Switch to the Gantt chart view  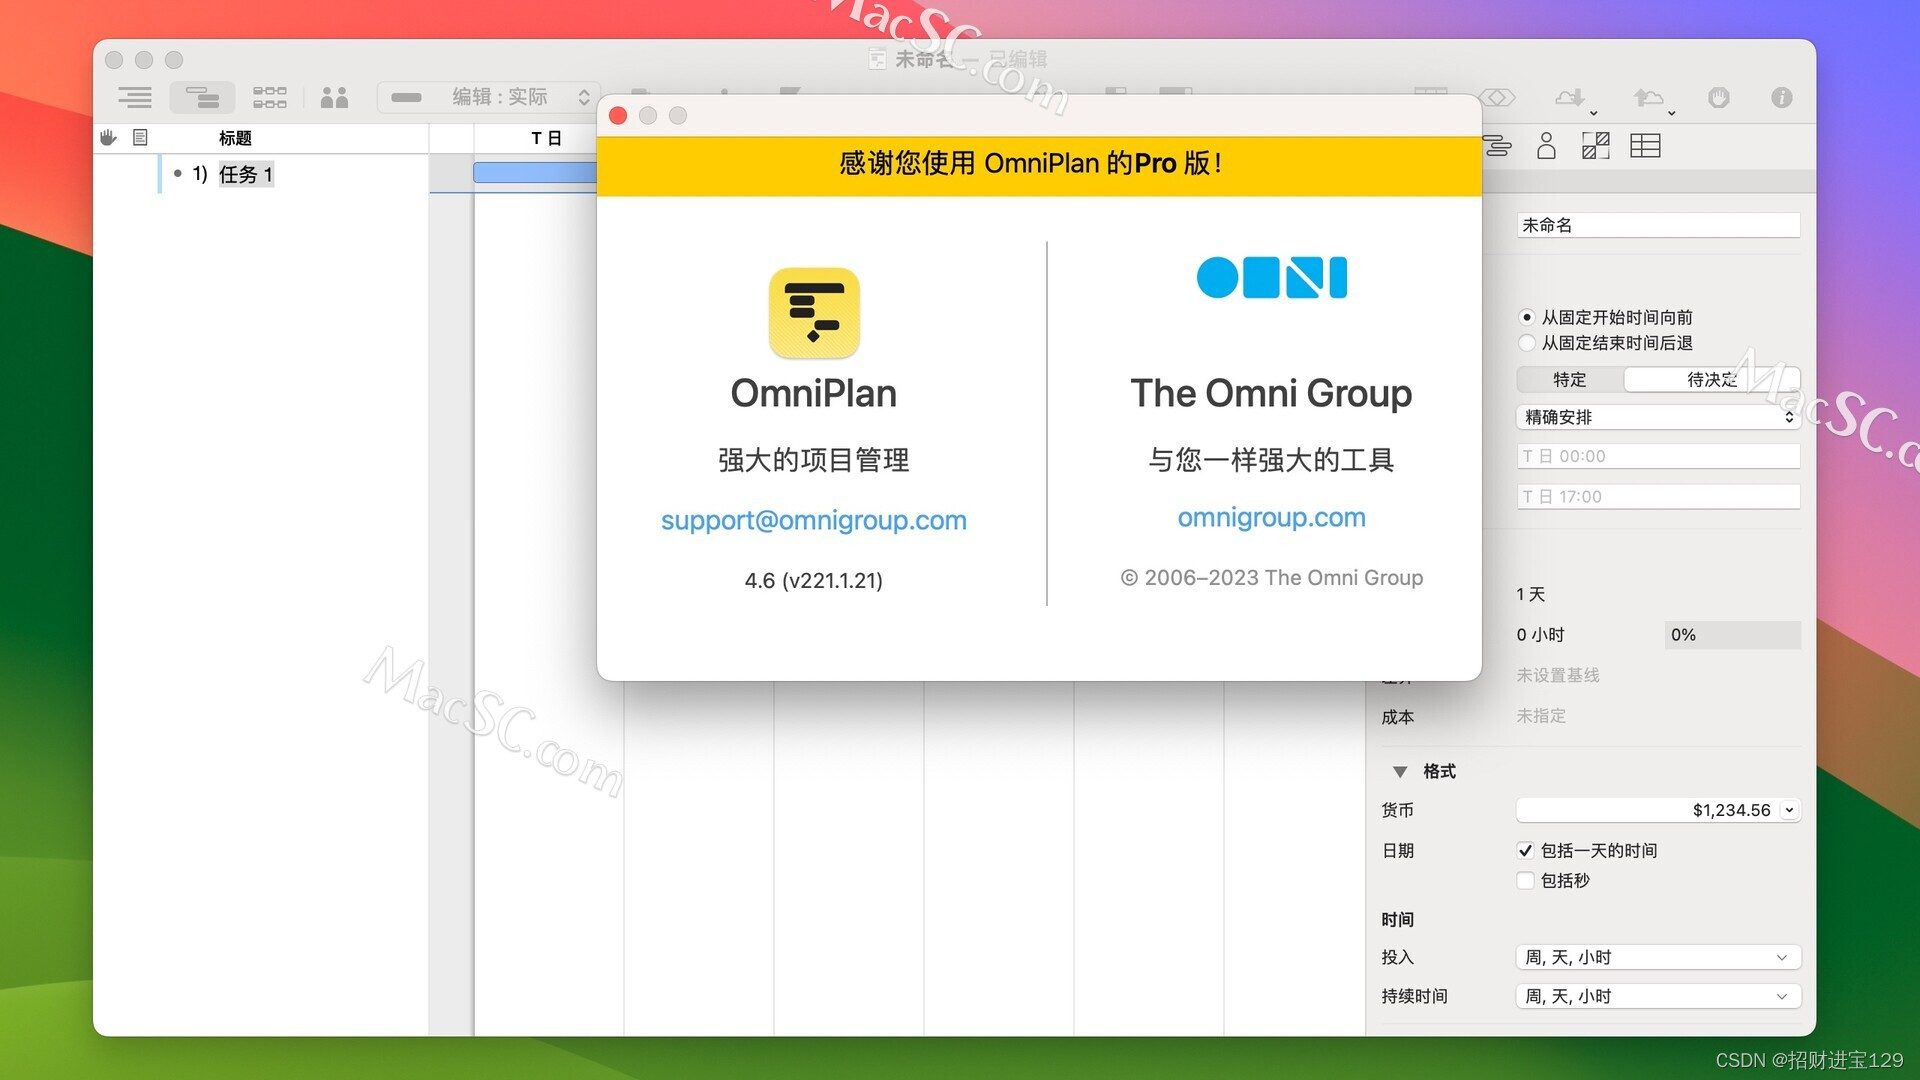[x=202, y=97]
